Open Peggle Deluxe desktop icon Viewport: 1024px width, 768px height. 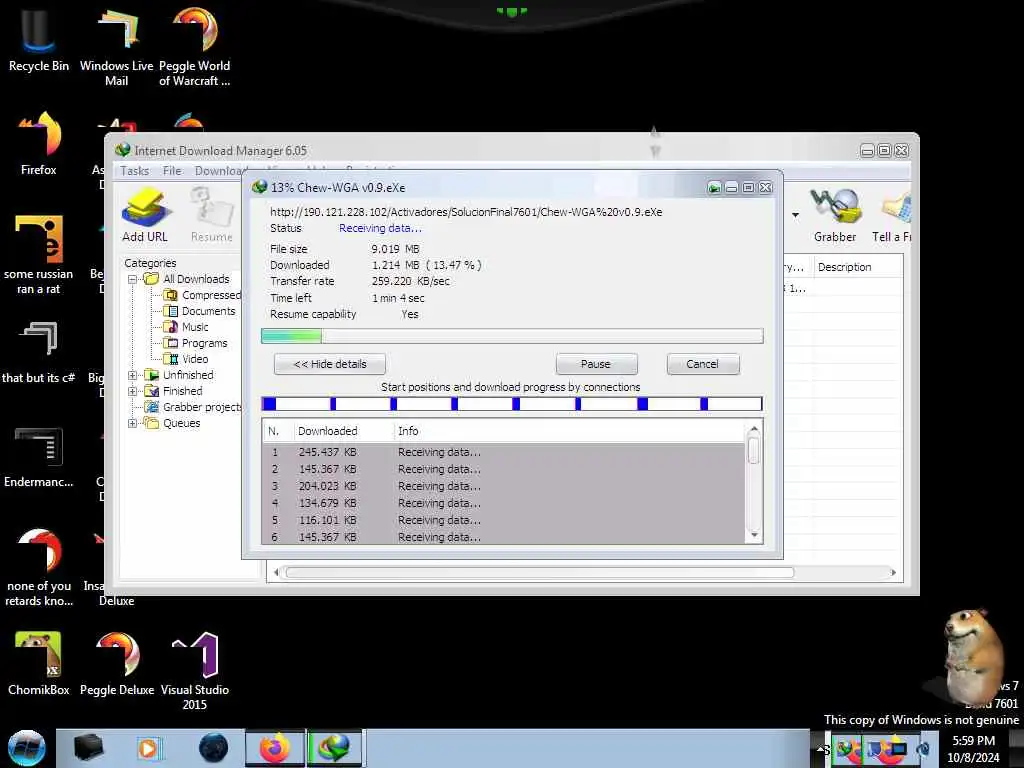(117, 664)
